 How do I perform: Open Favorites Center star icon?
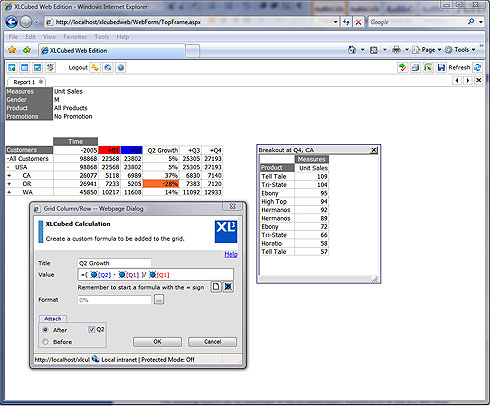tap(12, 50)
